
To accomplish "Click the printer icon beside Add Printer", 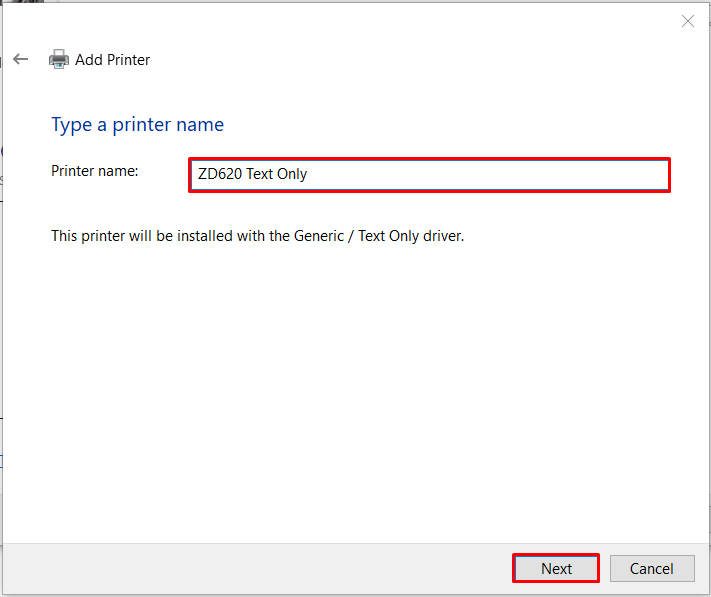I will coord(59,59).
